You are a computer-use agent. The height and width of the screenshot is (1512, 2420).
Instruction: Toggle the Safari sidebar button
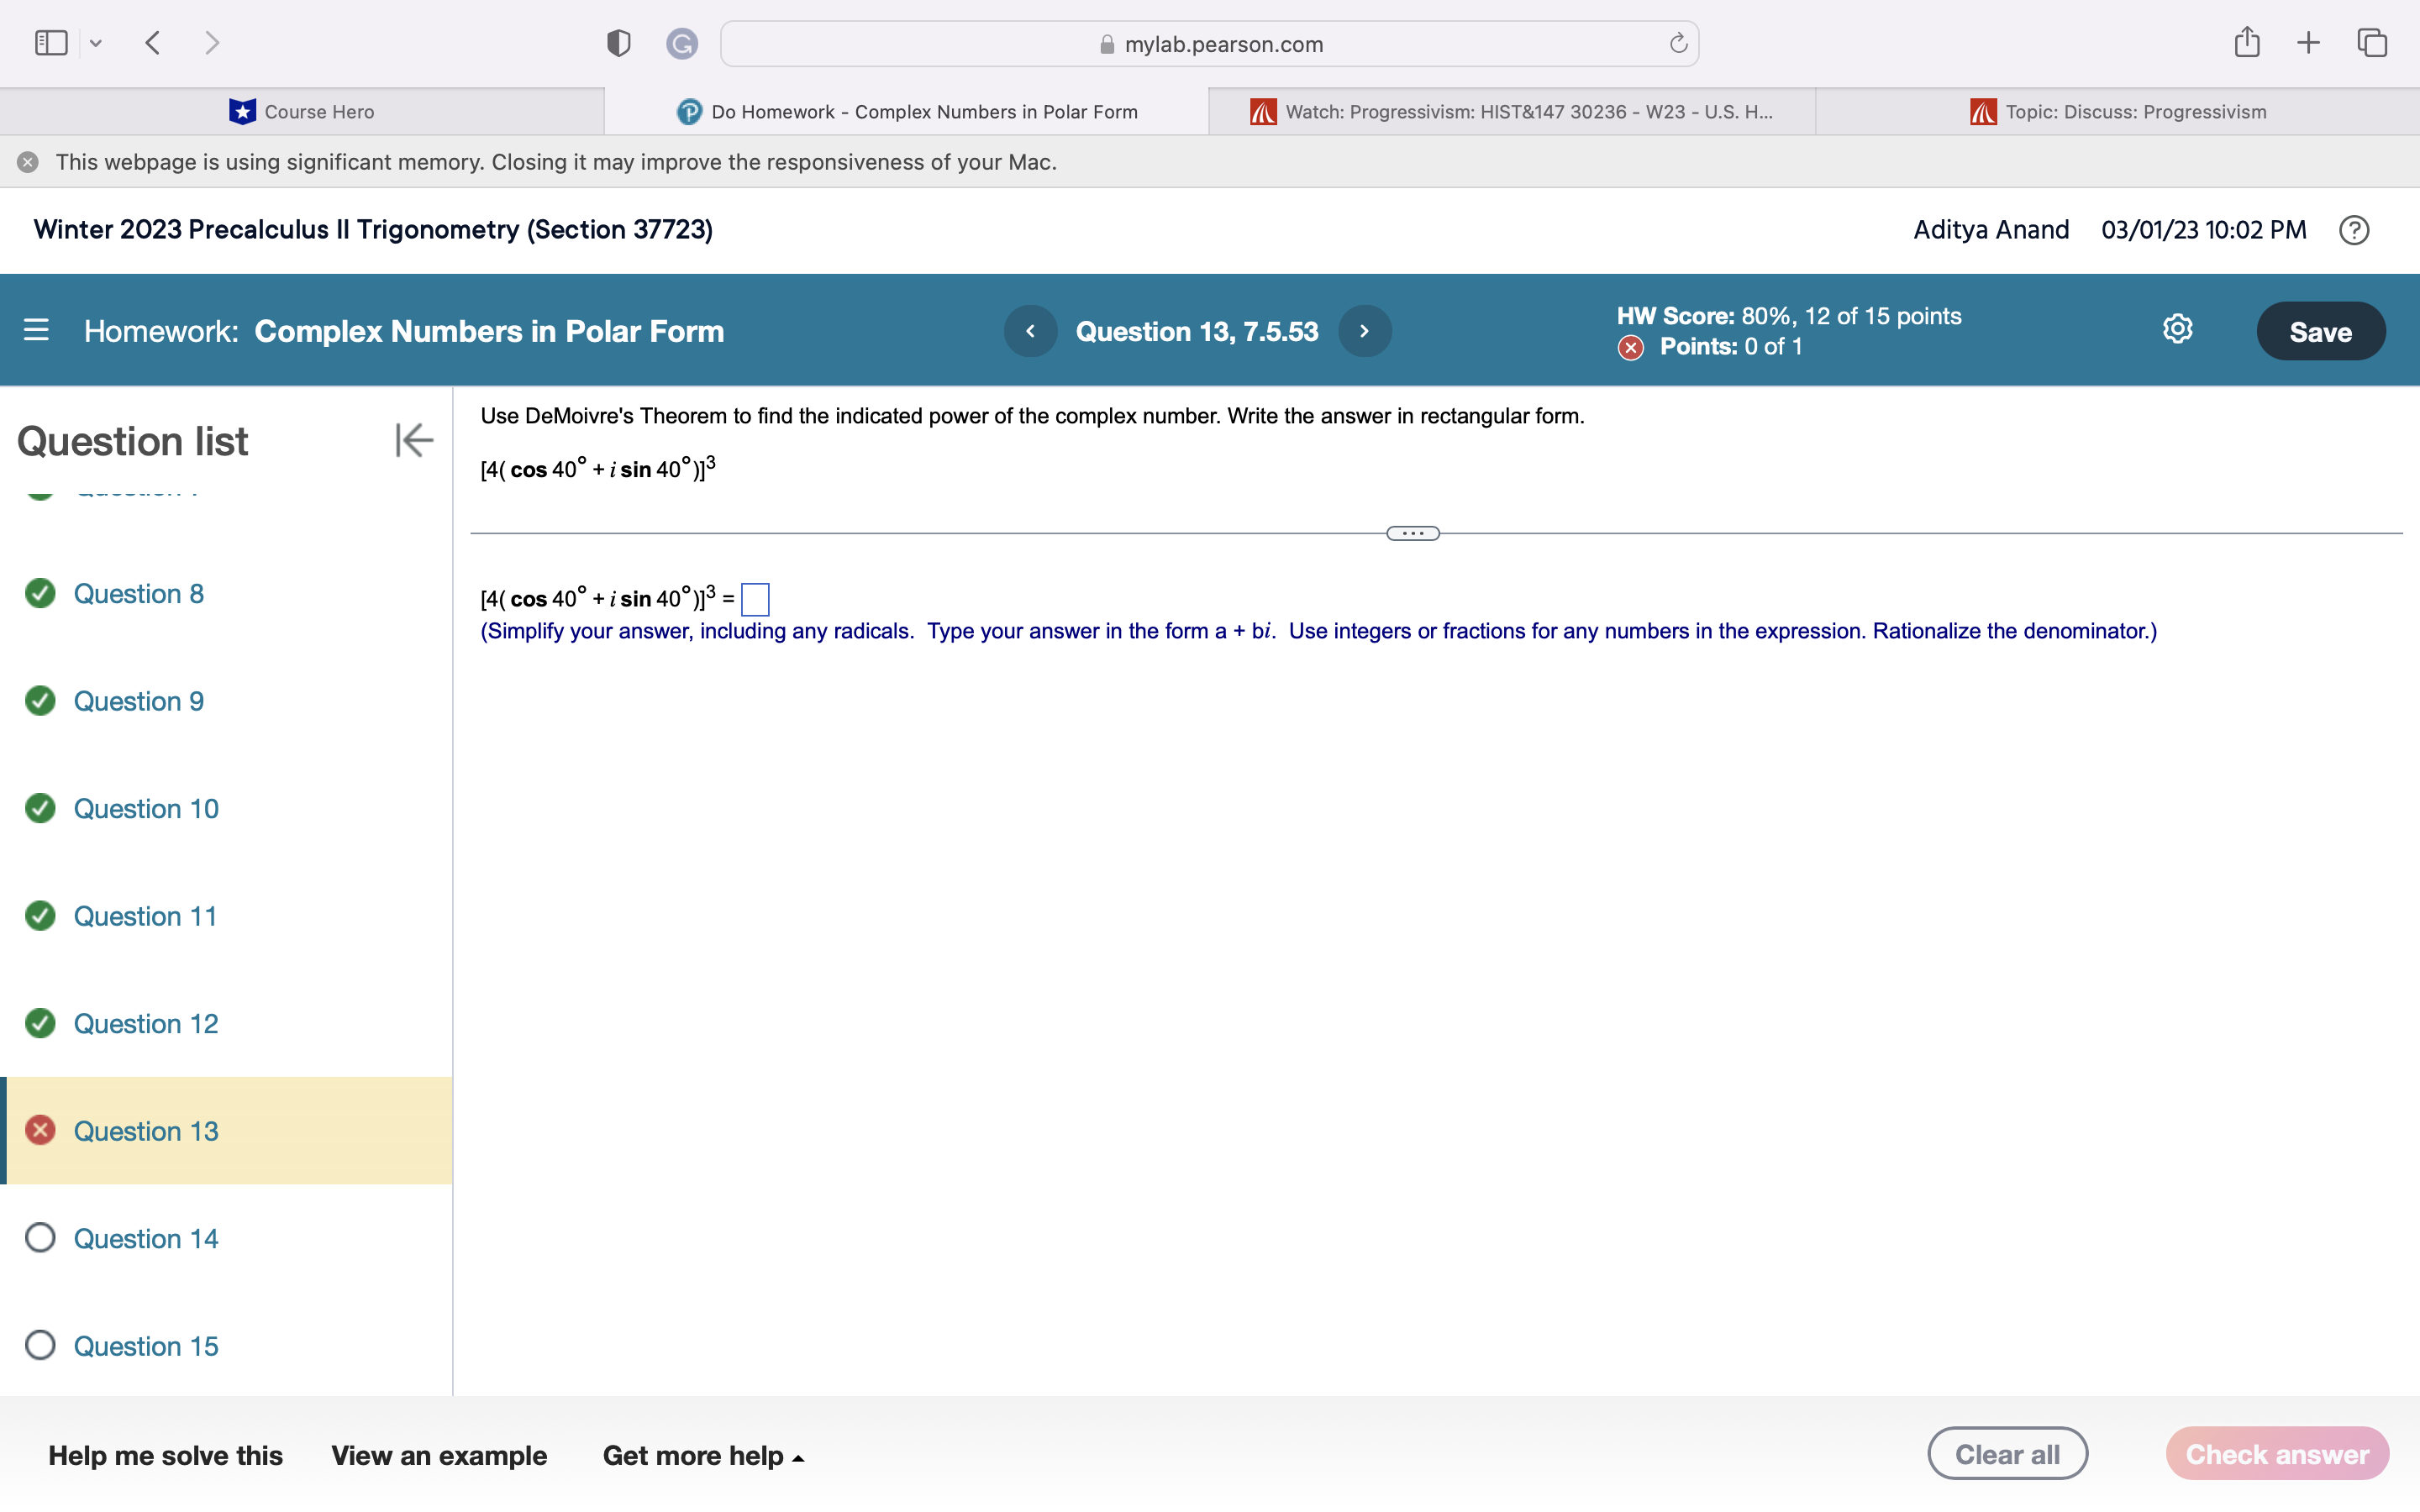(x=51, y=43)
